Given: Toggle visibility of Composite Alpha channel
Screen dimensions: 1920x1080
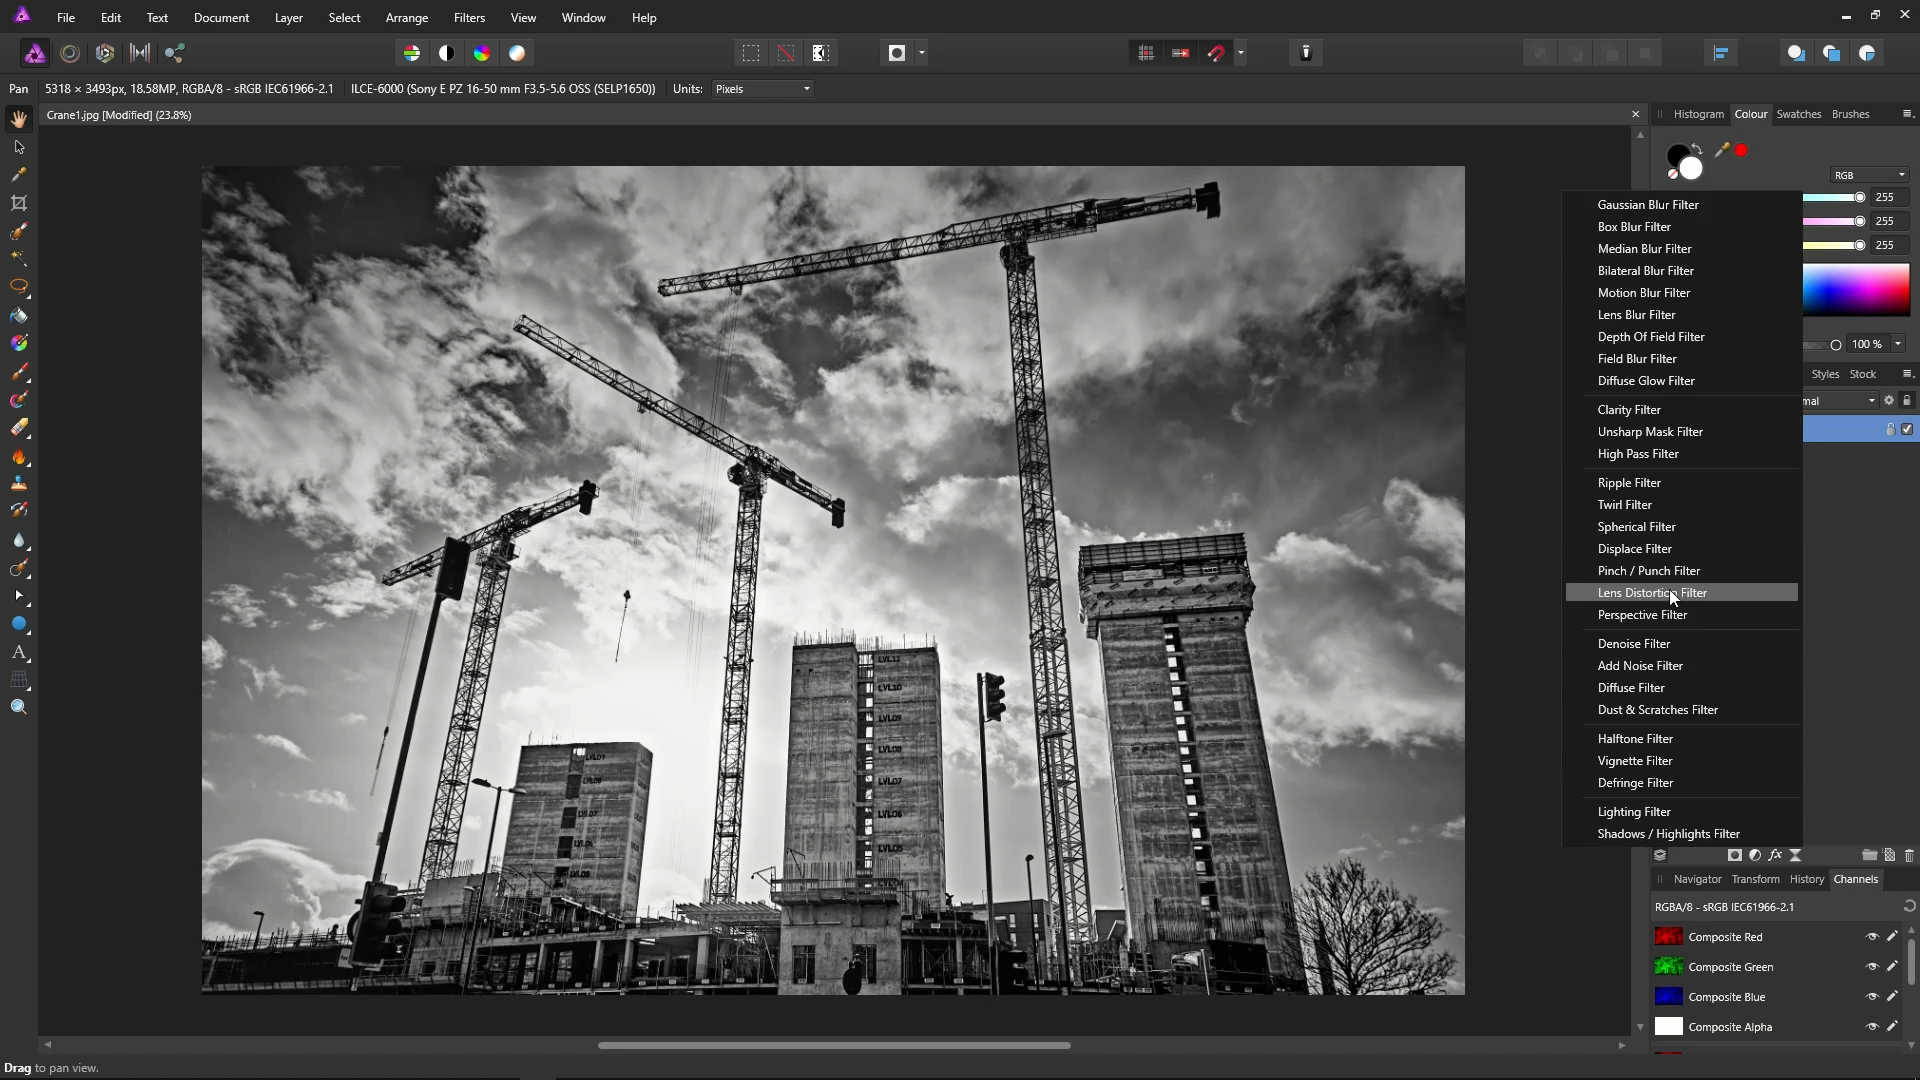Looking at the screenshot, I should pyautogui.click(x=1872, y=1027).
